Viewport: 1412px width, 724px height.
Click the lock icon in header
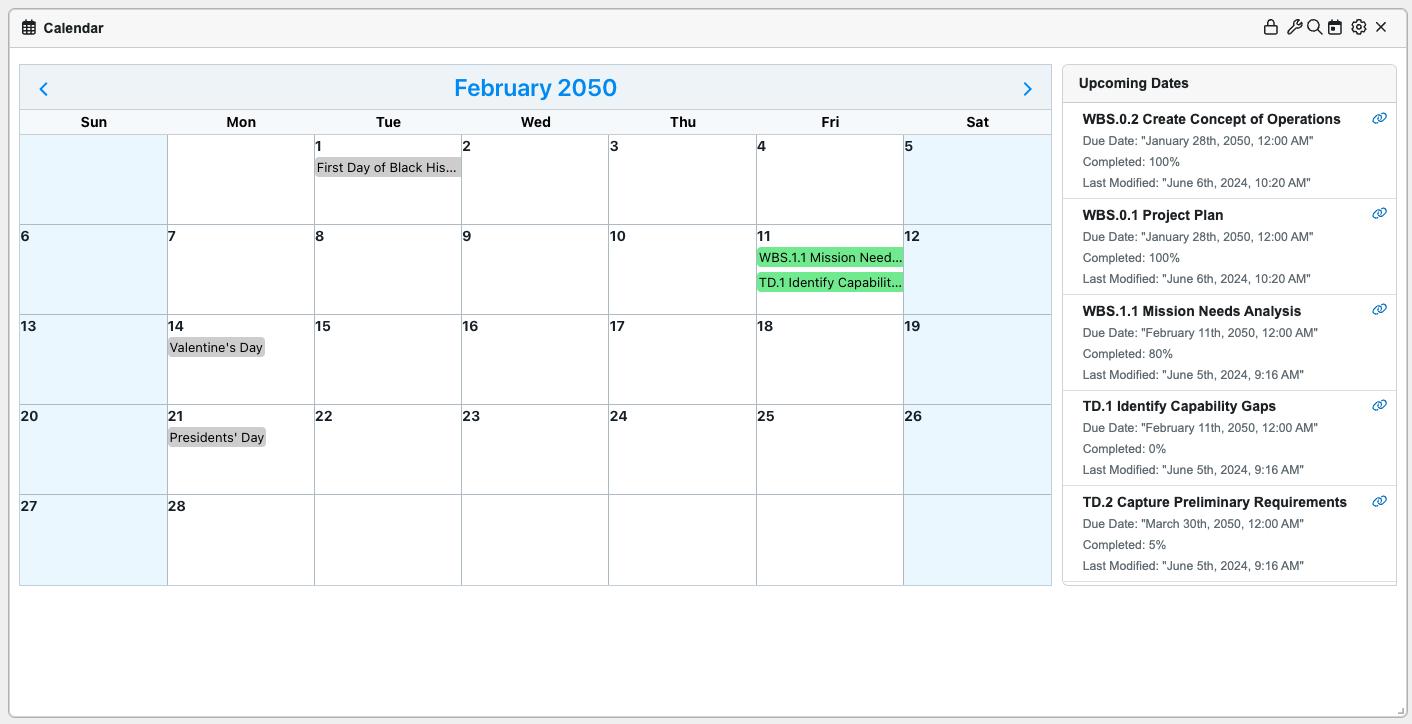(x=1271, y=28)
